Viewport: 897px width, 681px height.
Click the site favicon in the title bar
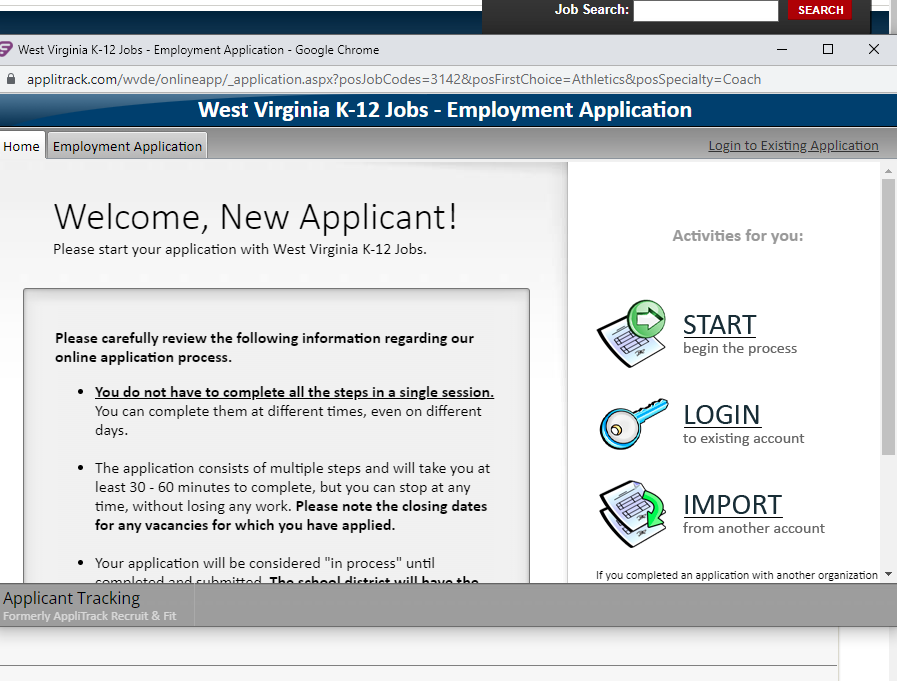[6, 49]
